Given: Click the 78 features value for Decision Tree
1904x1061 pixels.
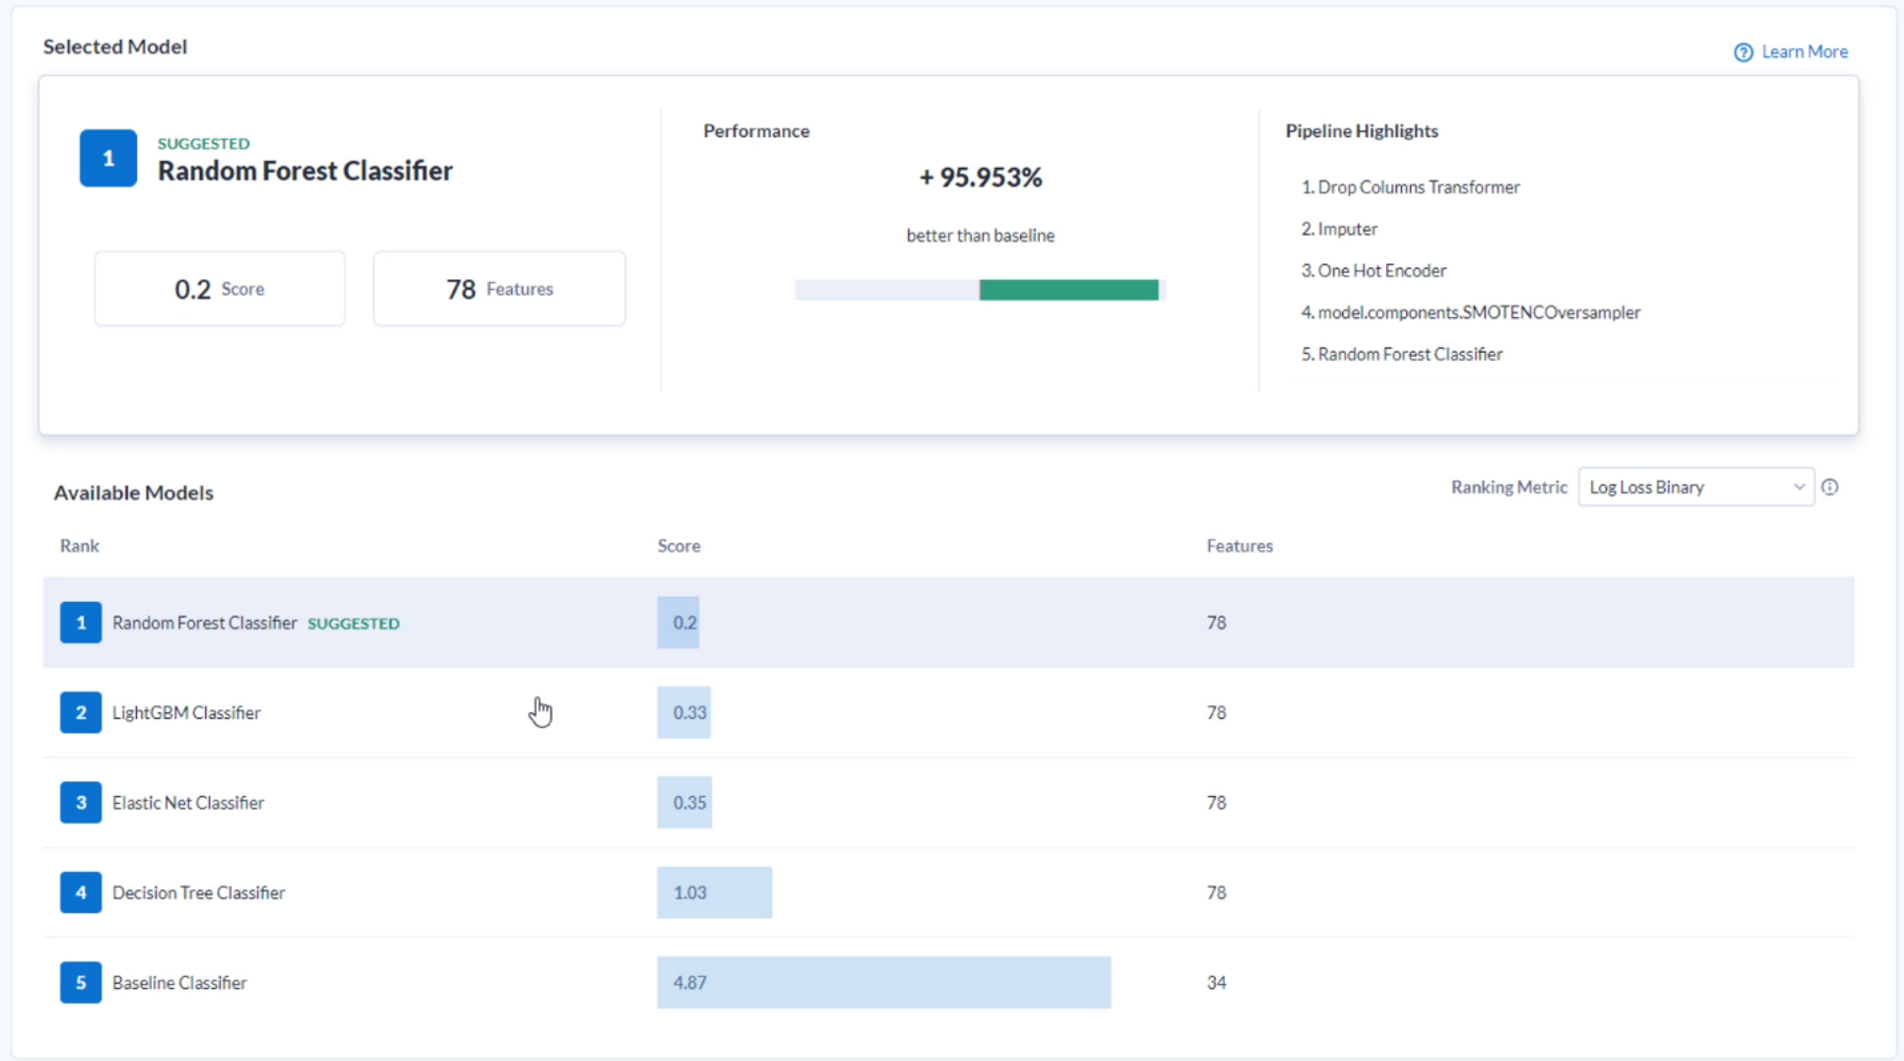Looking at the screenshot, I should pos(1216,892).
